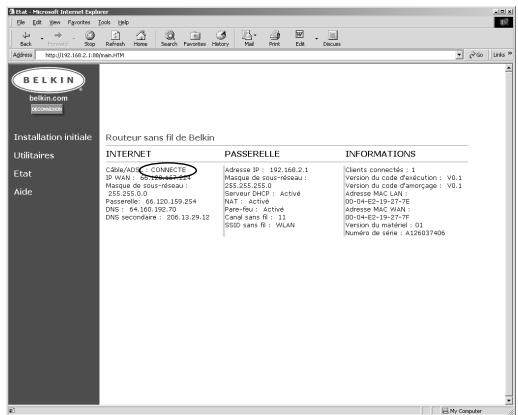Open dropdown arrow next to Edit icon
The width and height of the screenshot is (518, 415).
pyautogui.click(x=316, y=39)
